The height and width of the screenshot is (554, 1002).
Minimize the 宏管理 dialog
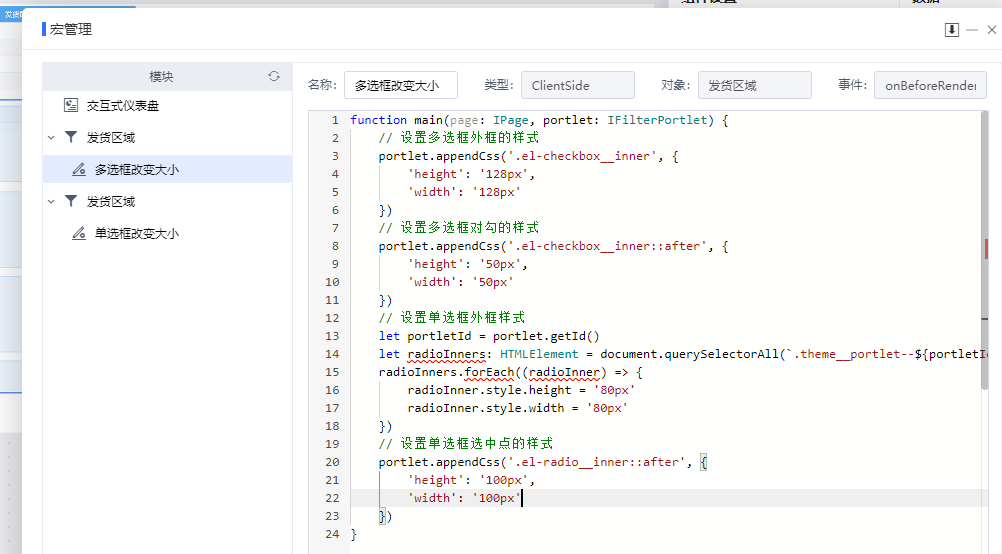click(x=972, y=30)
